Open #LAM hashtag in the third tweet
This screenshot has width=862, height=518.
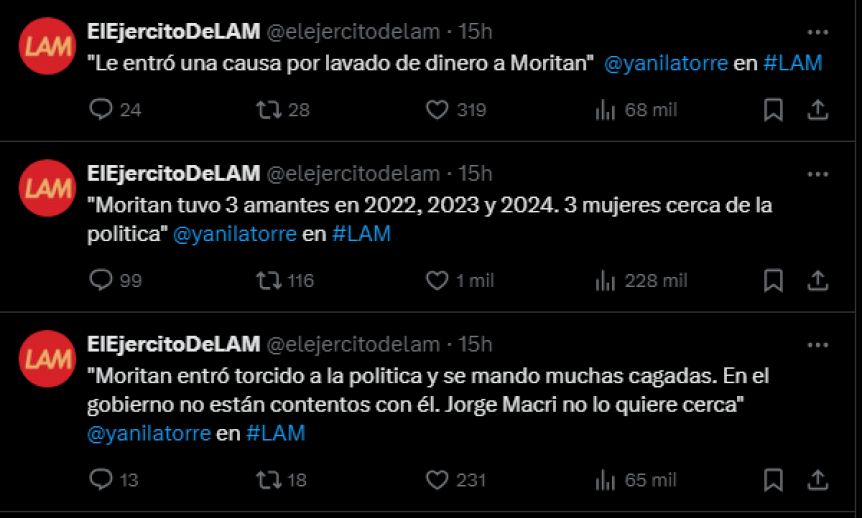click(x=275, y=433)
